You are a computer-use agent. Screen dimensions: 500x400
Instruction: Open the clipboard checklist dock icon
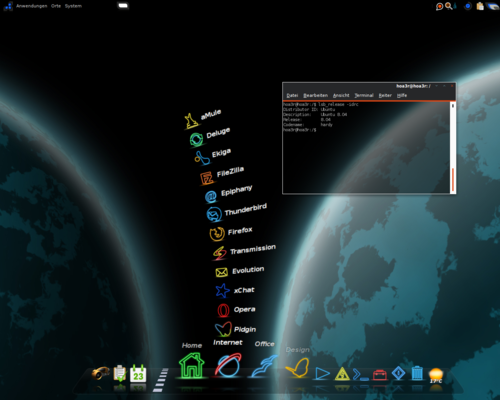(x=120, y=373)
